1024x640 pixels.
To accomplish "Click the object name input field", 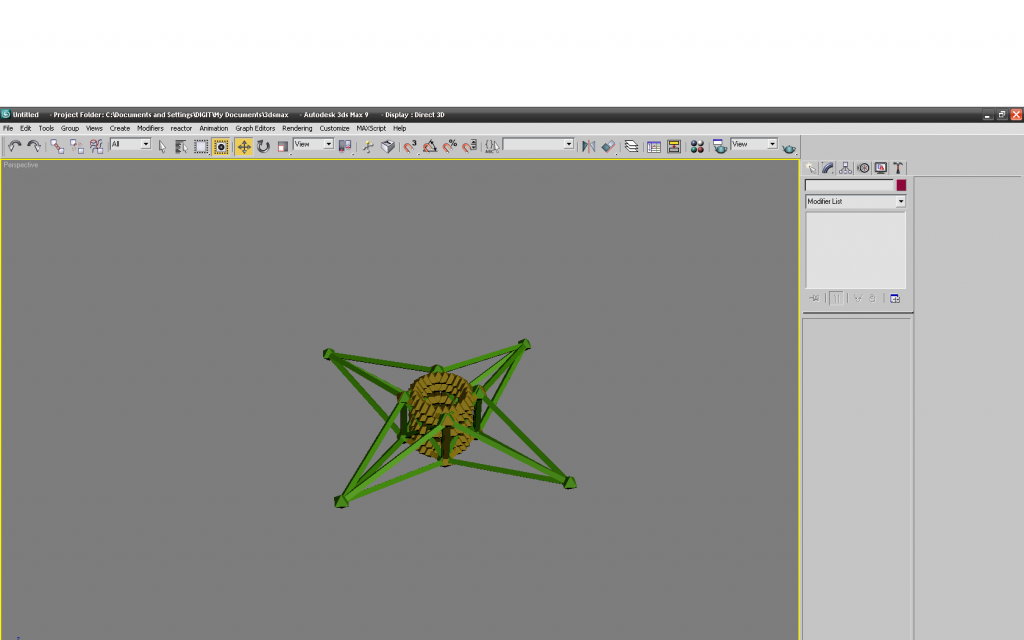I will point(849,185).
